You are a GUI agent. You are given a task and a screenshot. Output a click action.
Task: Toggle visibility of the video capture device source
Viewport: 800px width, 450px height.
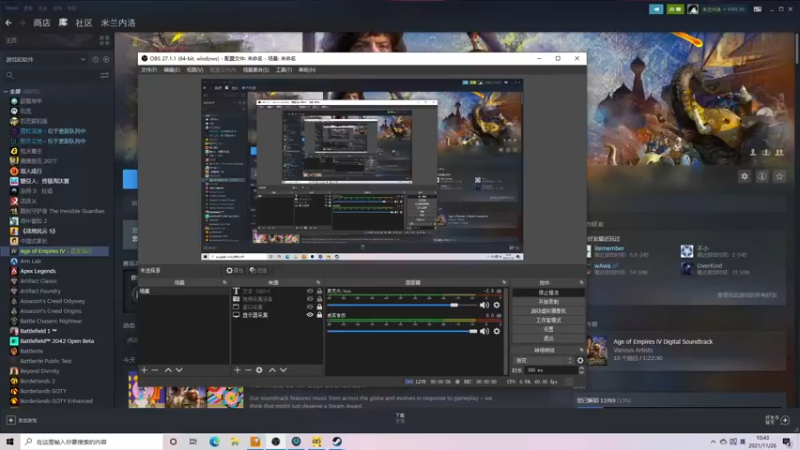point(310,299)
